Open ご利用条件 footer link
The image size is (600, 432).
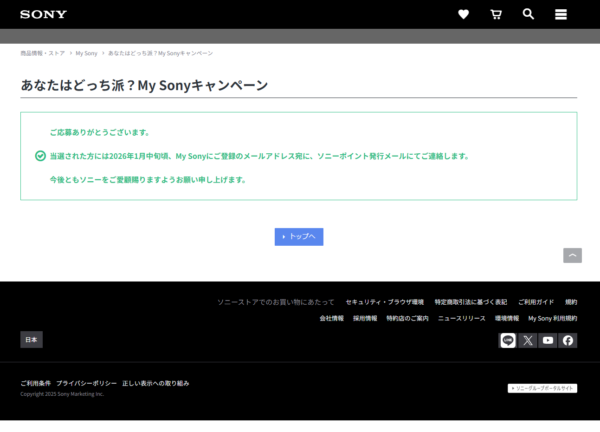click(x=36, y=383)
